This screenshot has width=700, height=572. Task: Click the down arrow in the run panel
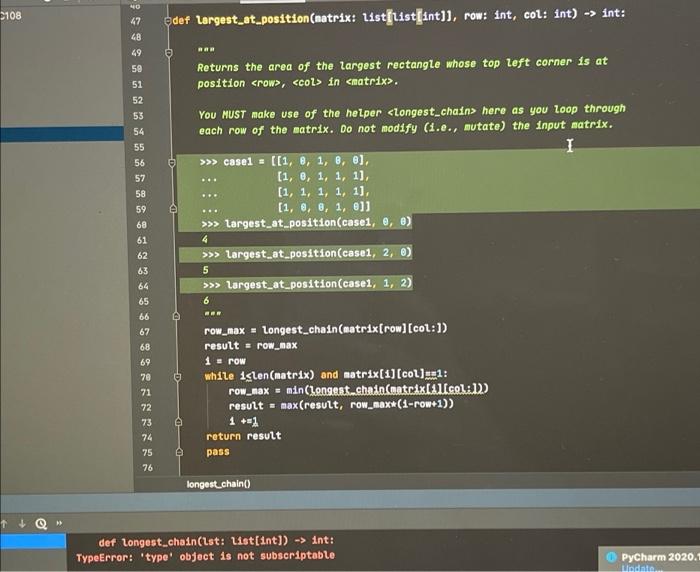(21, 523)
